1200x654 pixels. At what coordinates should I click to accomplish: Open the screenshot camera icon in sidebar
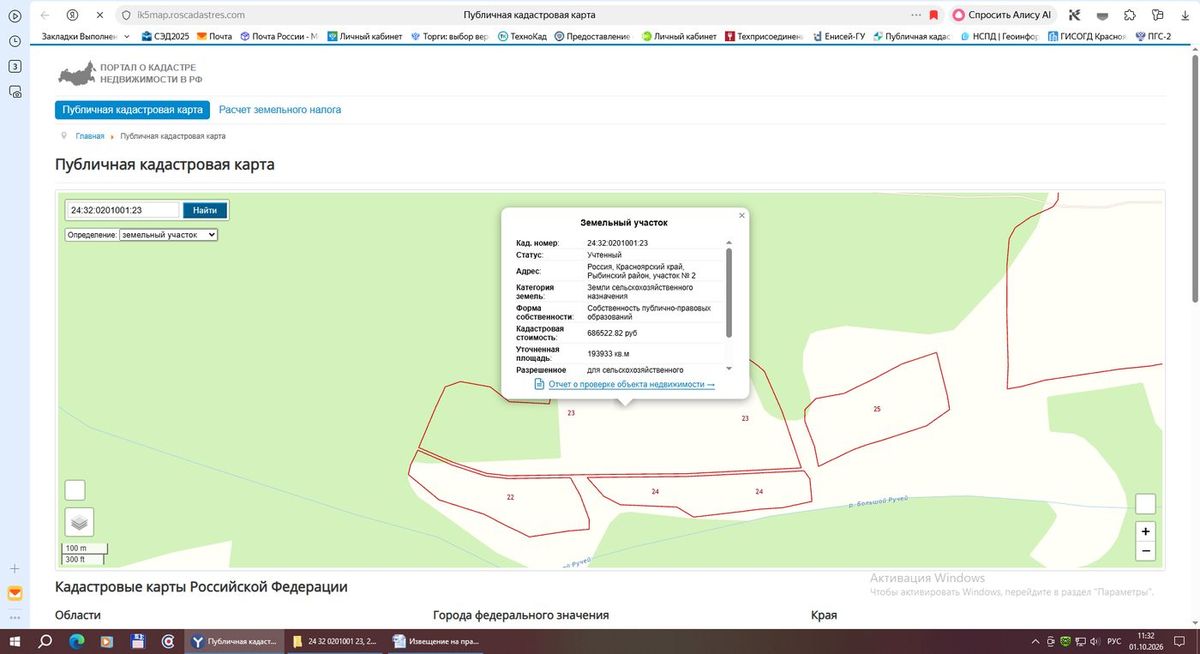click(15, 91)
